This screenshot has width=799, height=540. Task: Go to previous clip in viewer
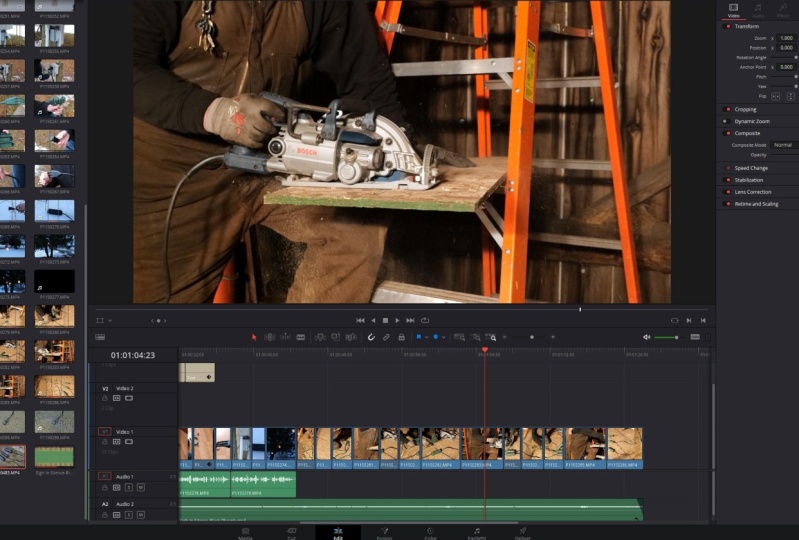[703, 320]
